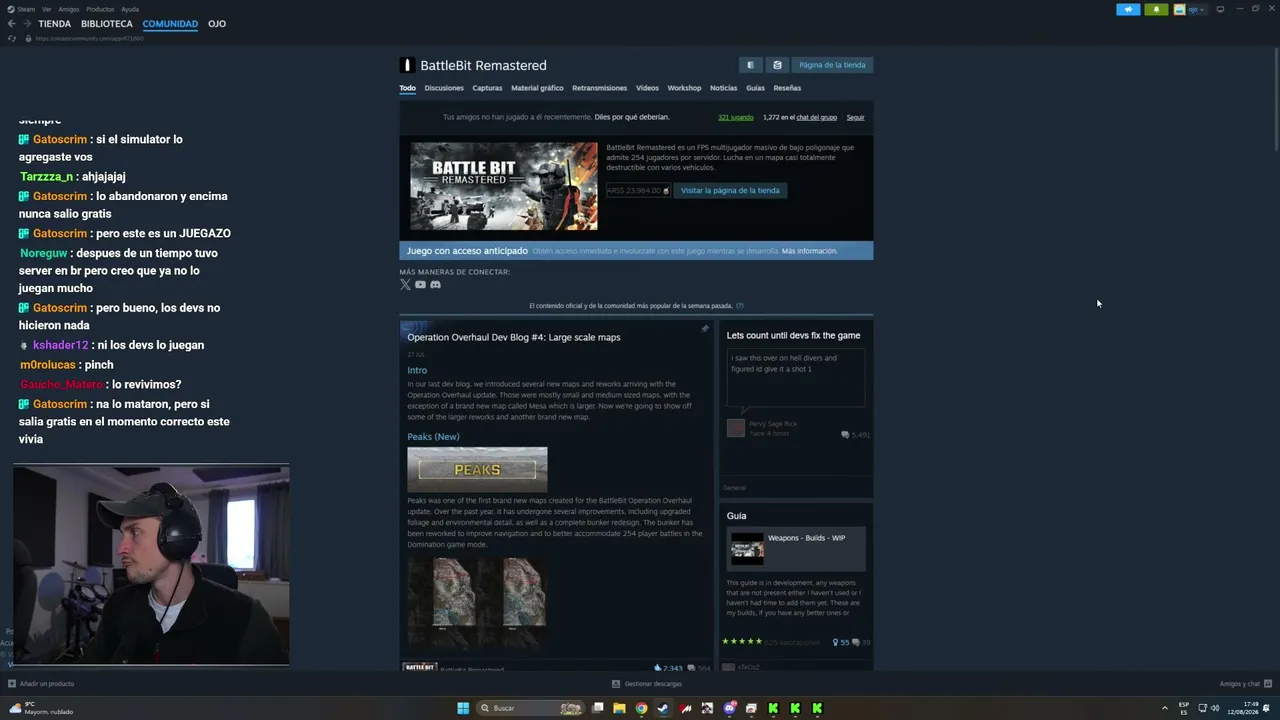Click the Steam taskbar icon

663,708
